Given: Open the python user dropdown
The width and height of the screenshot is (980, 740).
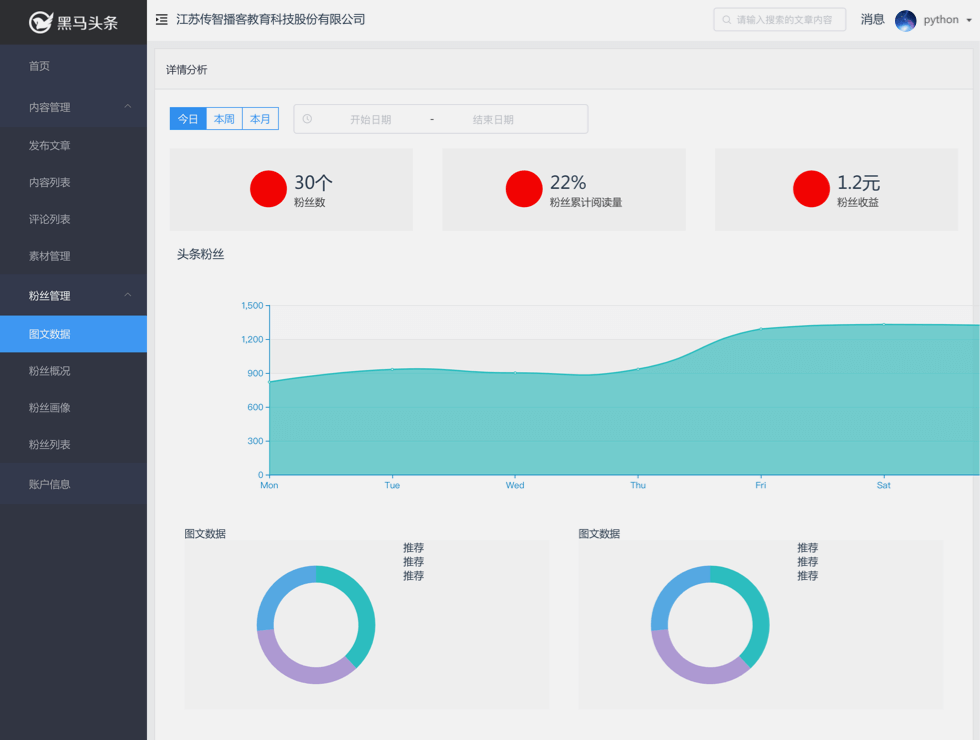Looking at the screenshot, I should click(946, 20).
